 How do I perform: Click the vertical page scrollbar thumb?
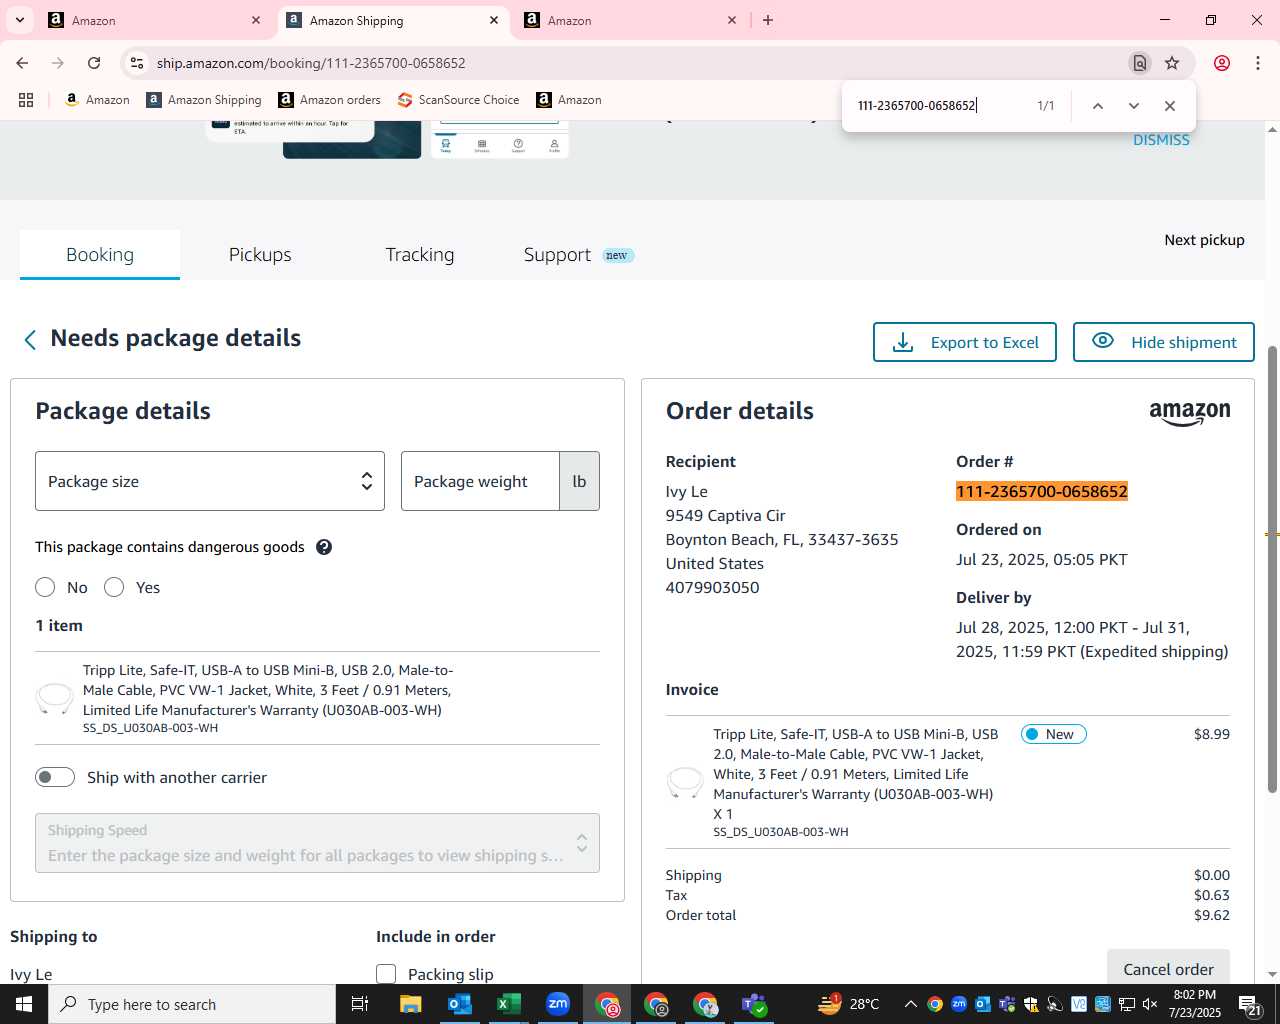pos(1272,570)
